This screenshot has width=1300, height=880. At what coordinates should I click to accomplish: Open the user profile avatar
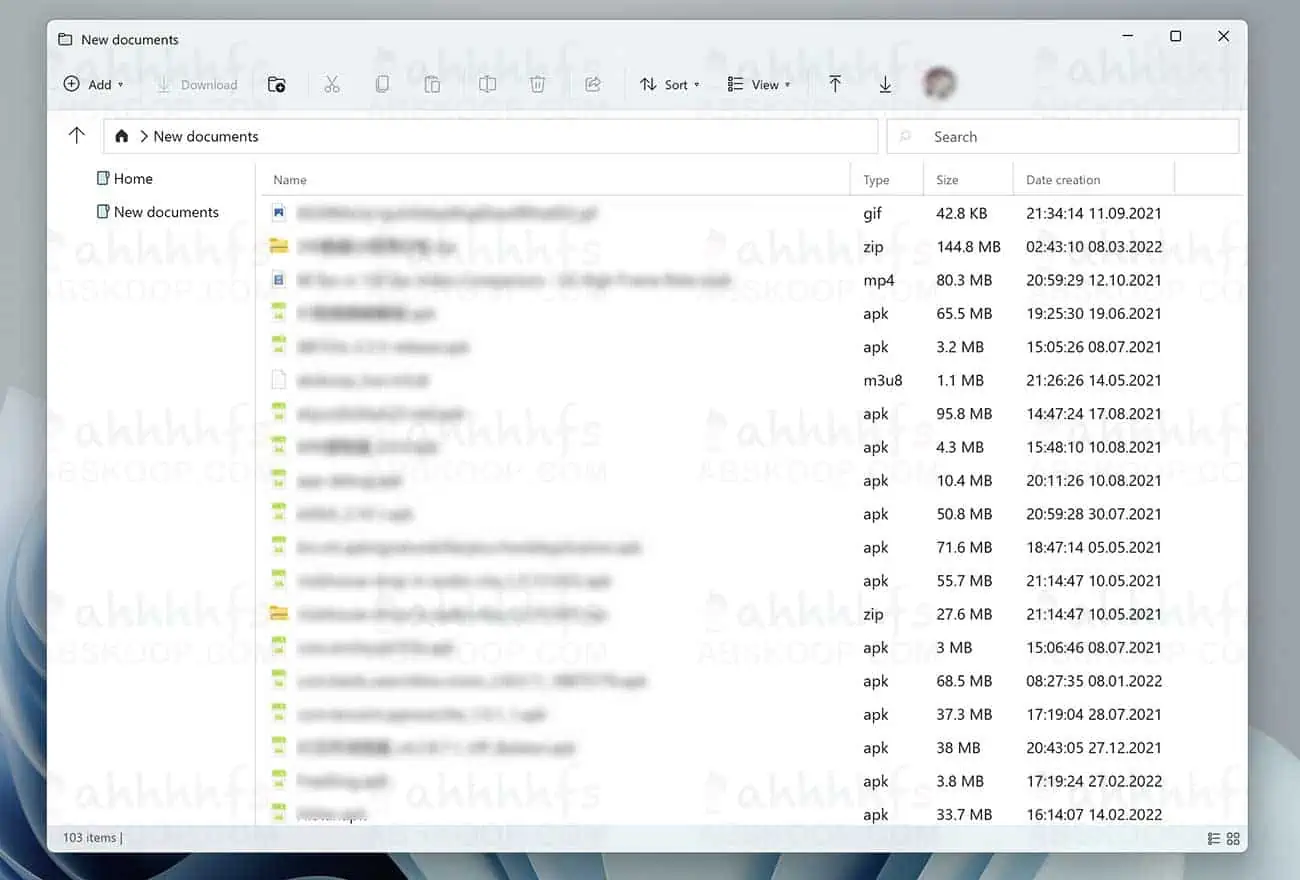click(x=939, y=84)
